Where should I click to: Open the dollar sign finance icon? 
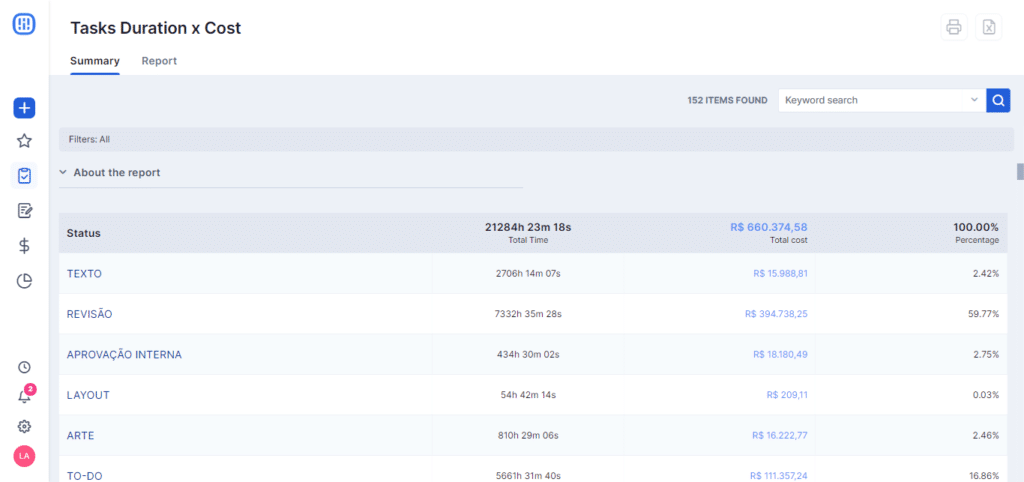pos(24,246)
